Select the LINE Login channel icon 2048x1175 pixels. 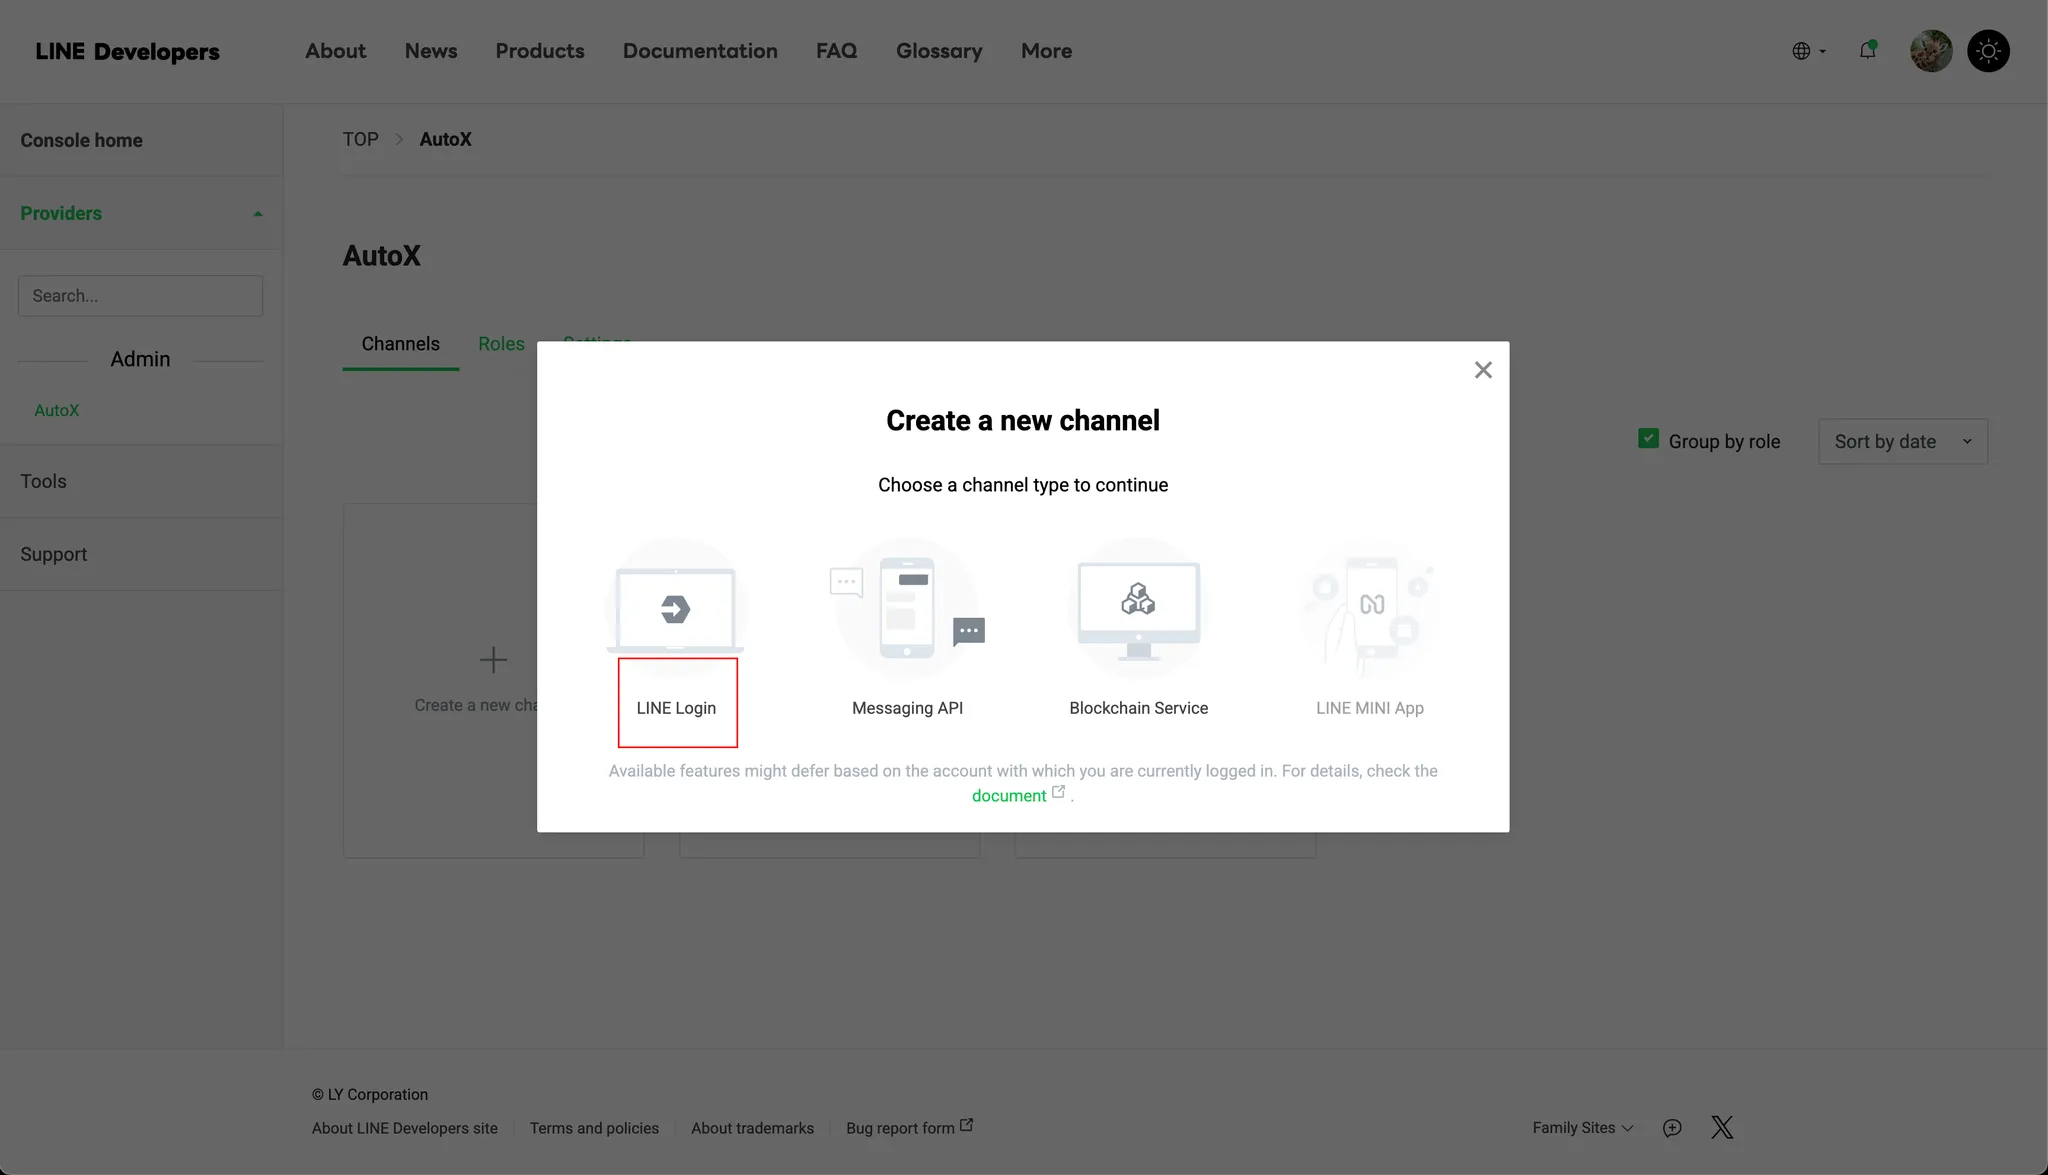pos(675,609)
